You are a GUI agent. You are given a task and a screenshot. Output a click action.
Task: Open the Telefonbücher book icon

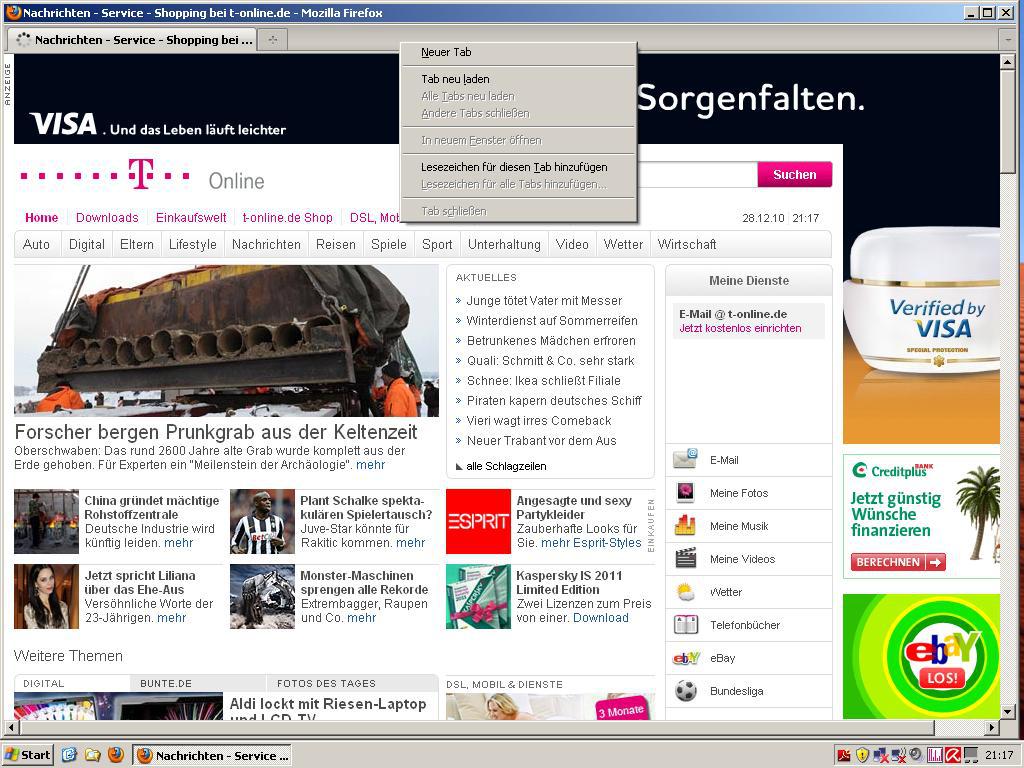point(685,625)
